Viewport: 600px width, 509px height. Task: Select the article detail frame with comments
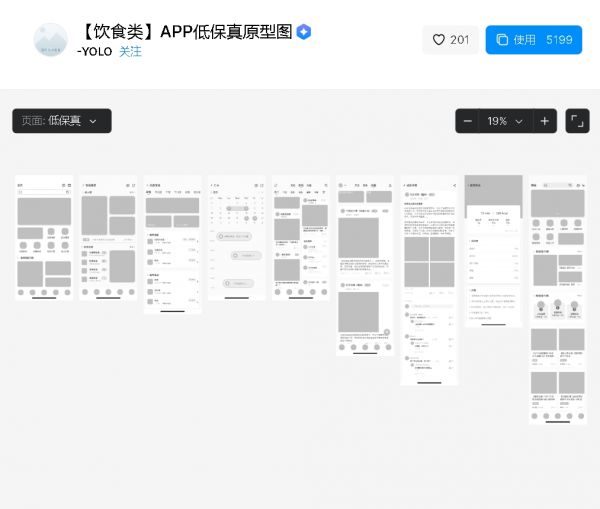429,280
